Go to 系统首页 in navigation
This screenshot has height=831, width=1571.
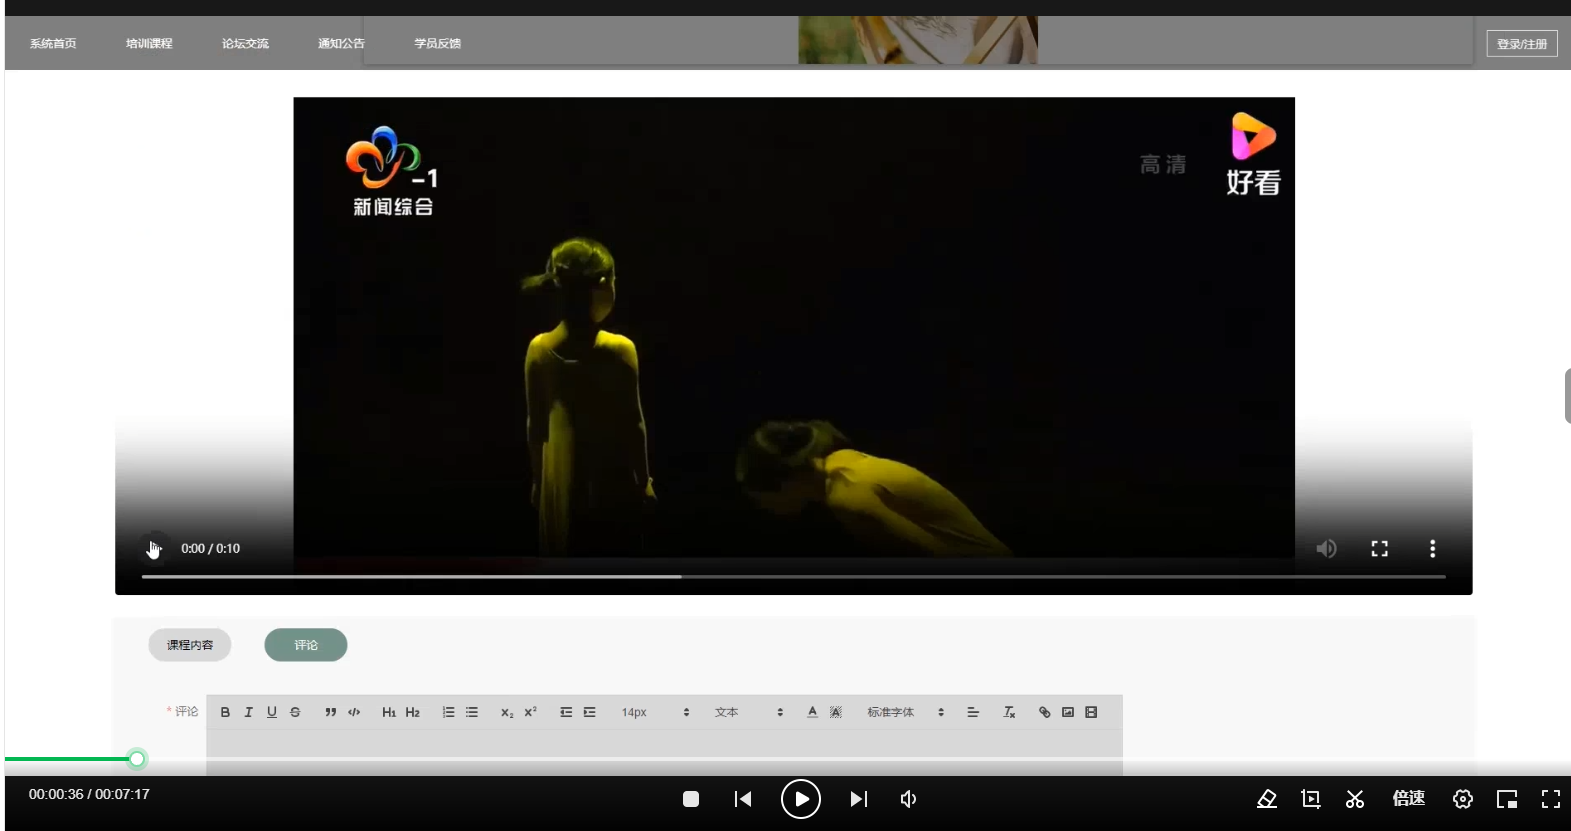(x=53, y=44)
